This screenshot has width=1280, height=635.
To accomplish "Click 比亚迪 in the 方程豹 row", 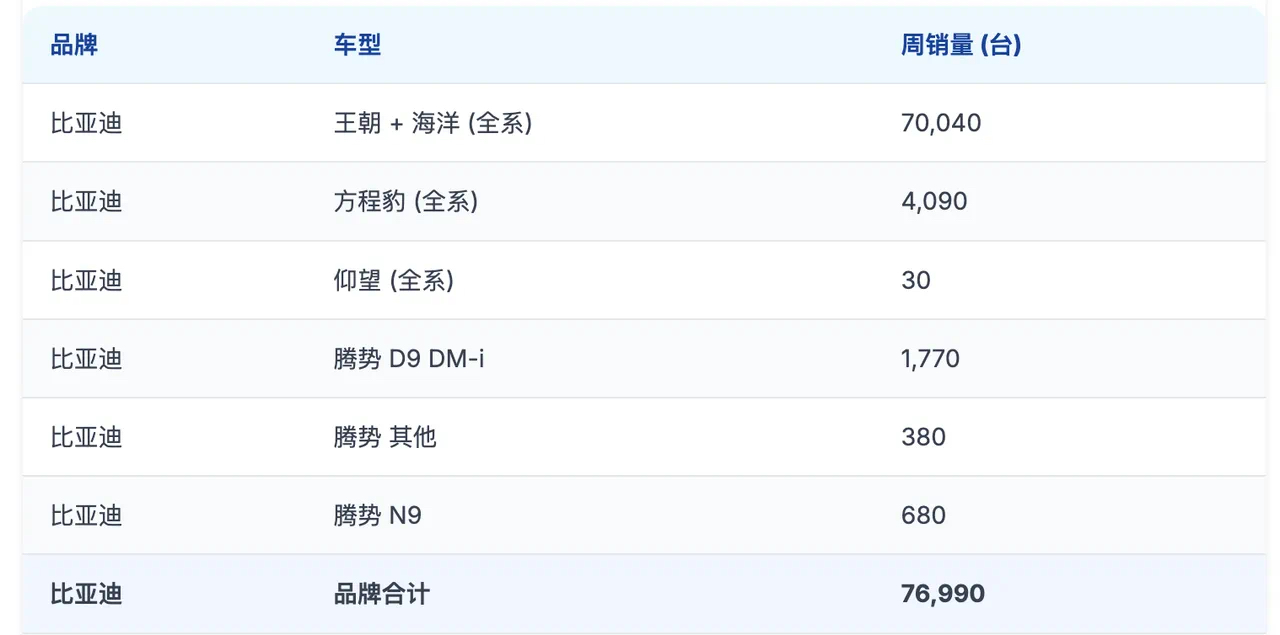I will point(86,201).
